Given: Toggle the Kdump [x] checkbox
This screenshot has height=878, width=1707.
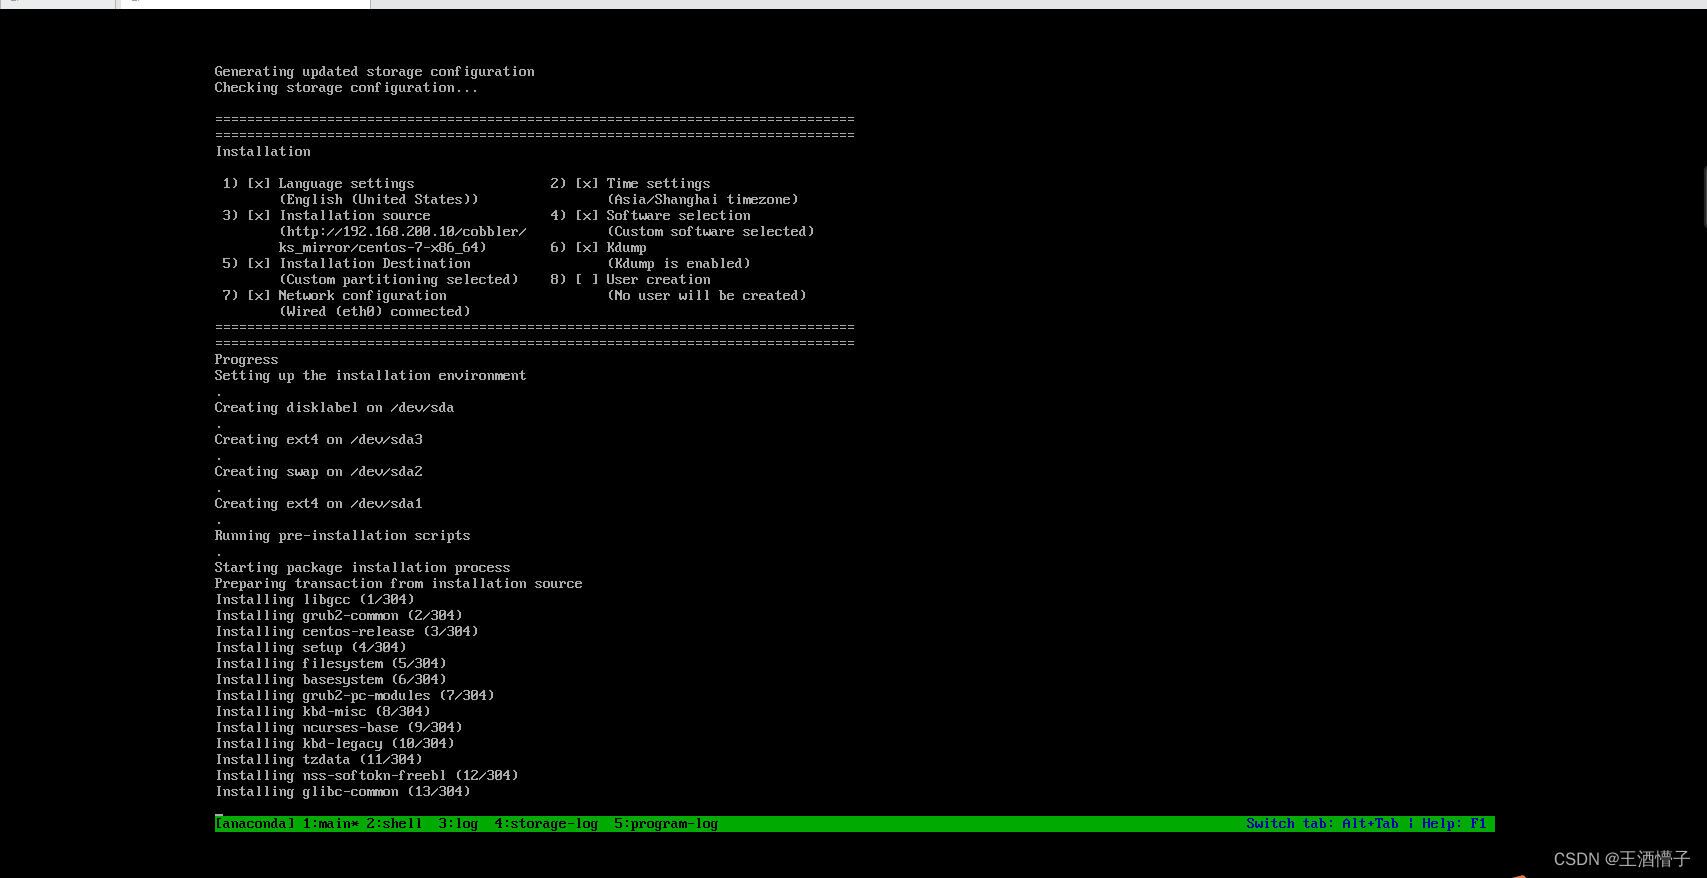Looking at the screenshot, I should coord(587,248).
